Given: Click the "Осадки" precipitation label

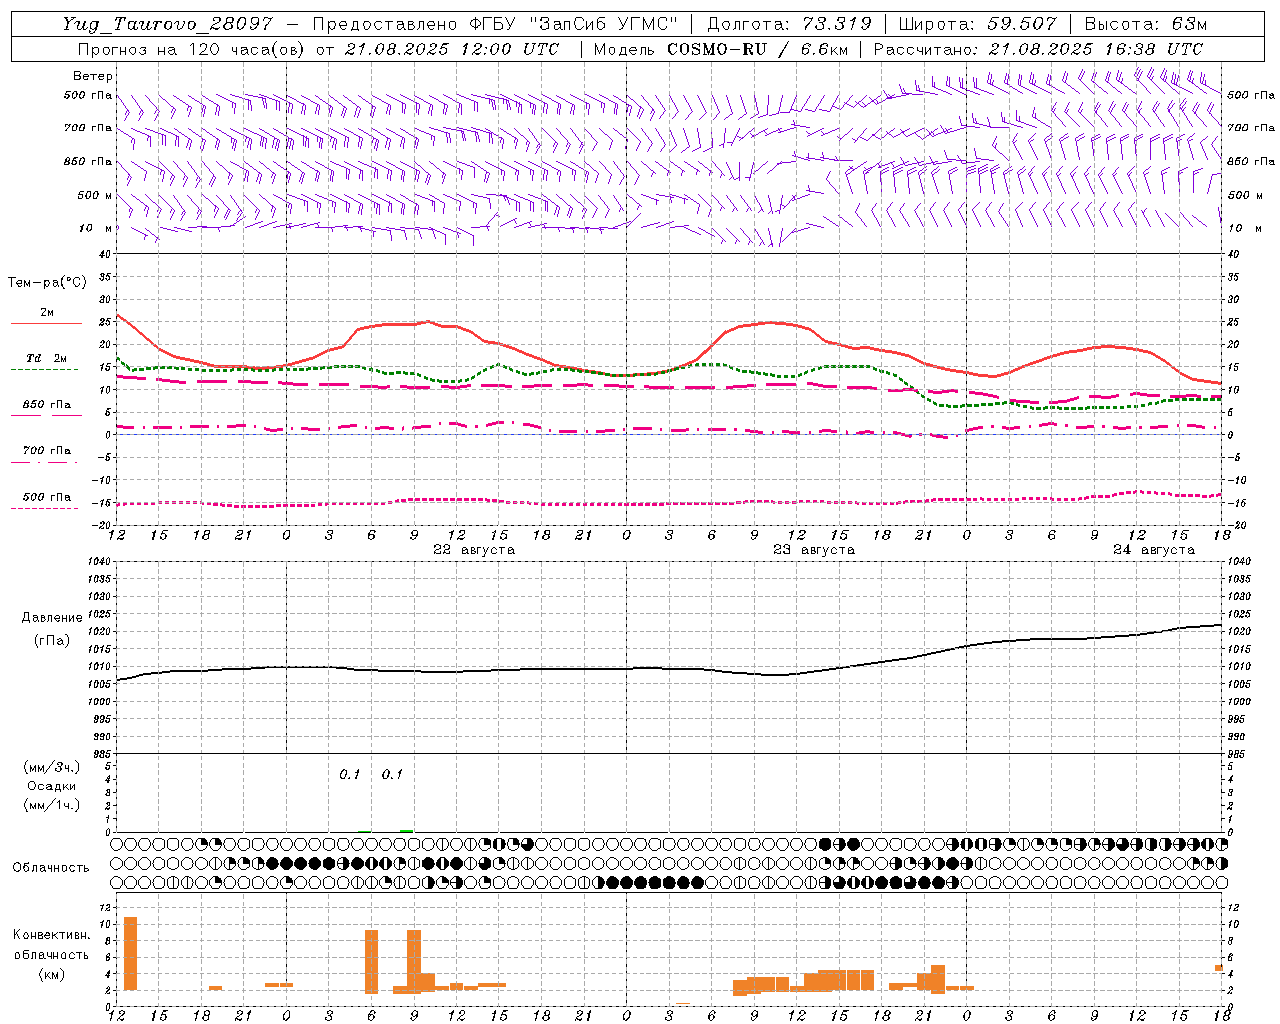Looking at the screenshot, I should pyautogui.click(x=52, y=786).
